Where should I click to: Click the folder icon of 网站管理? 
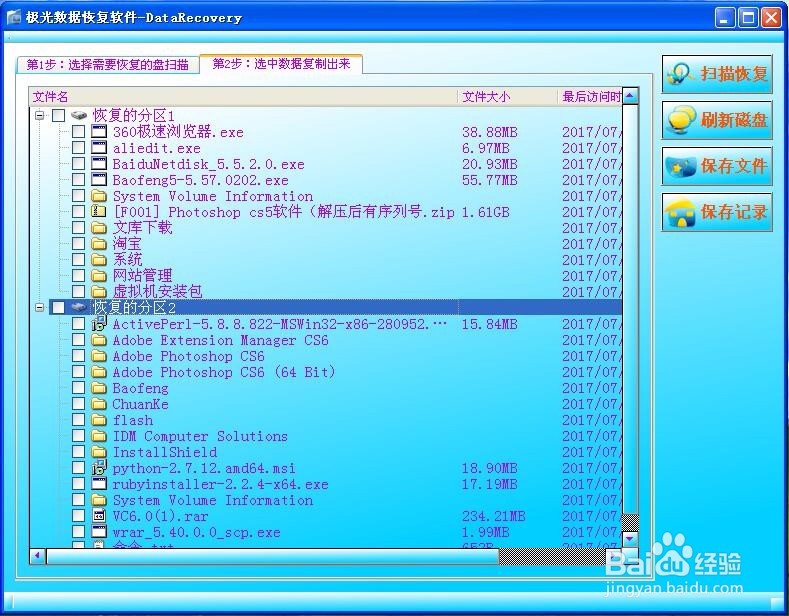coord(99,275)
